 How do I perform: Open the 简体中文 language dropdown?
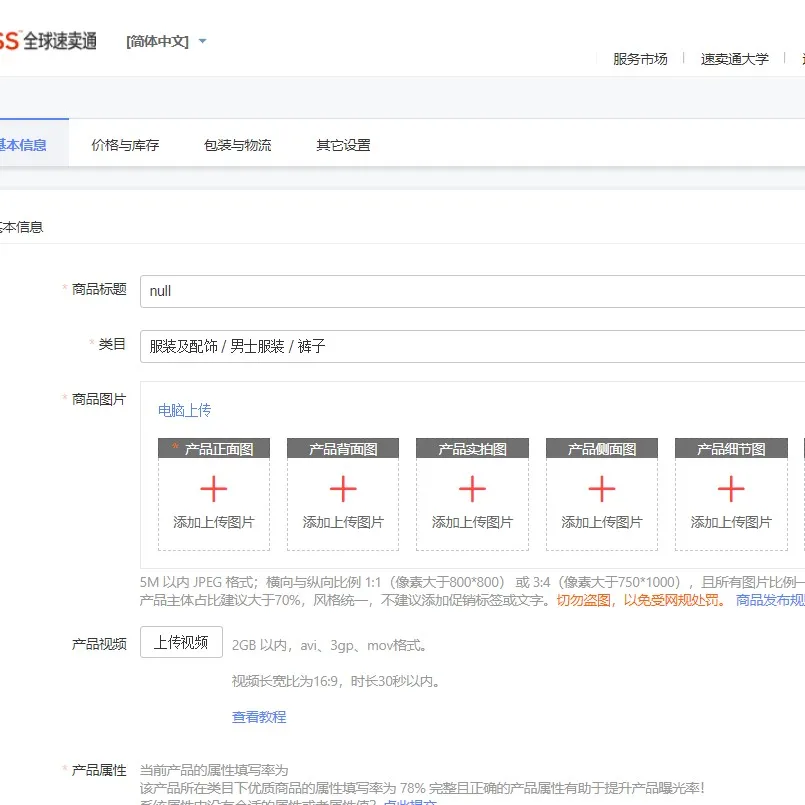tap(166, 42)
